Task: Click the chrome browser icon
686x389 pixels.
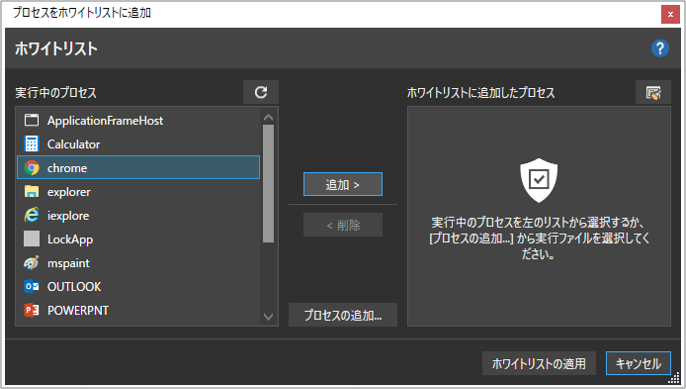Action: click(x=32, y=168)
